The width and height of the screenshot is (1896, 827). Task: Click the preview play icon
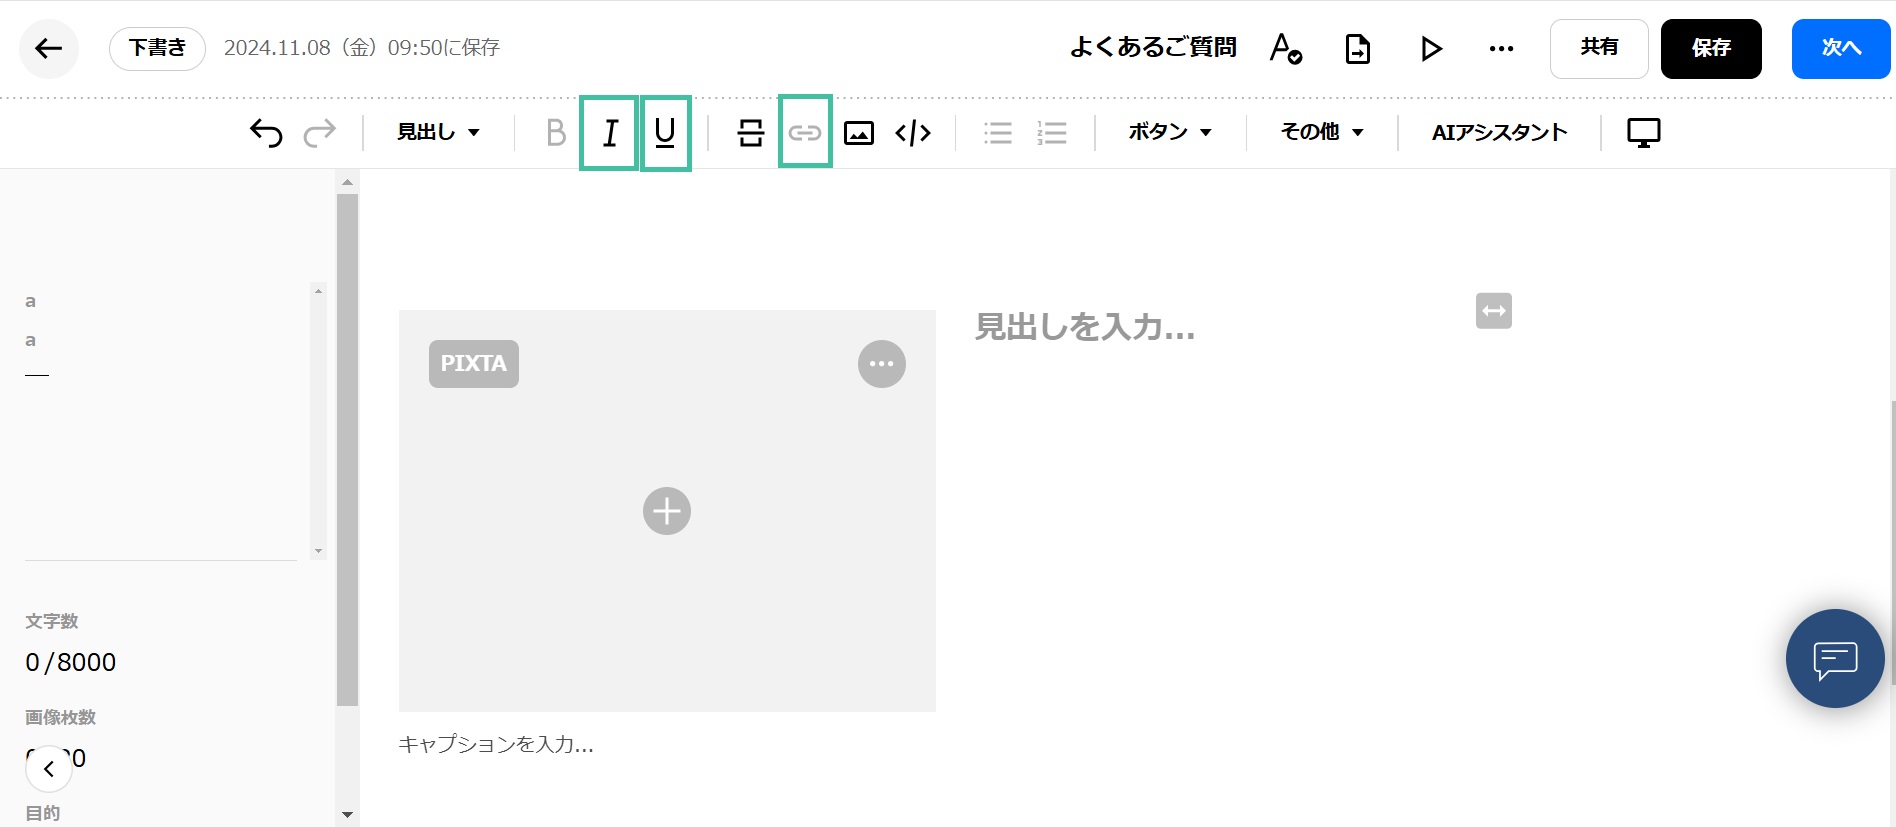pos(1431,48)
